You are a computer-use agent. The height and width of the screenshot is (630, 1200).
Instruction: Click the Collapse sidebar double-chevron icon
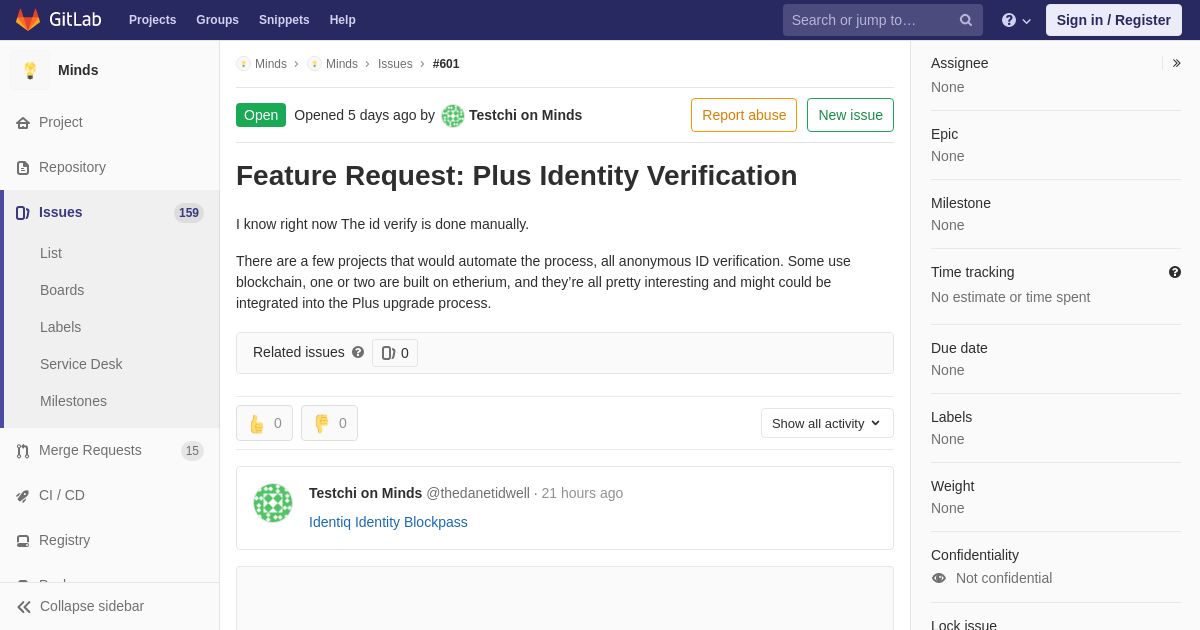click(x=24, y=607)
